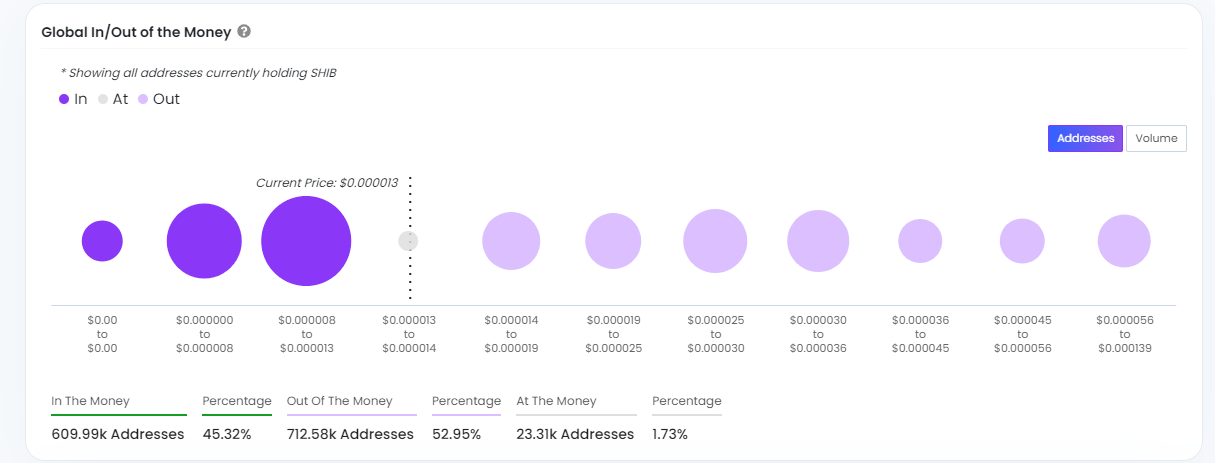Click the $0.000045 to $0.000056 bubble
The width and height of the screenshot is (1215, 463).
pyautogui.click(x=1022, y=241)
